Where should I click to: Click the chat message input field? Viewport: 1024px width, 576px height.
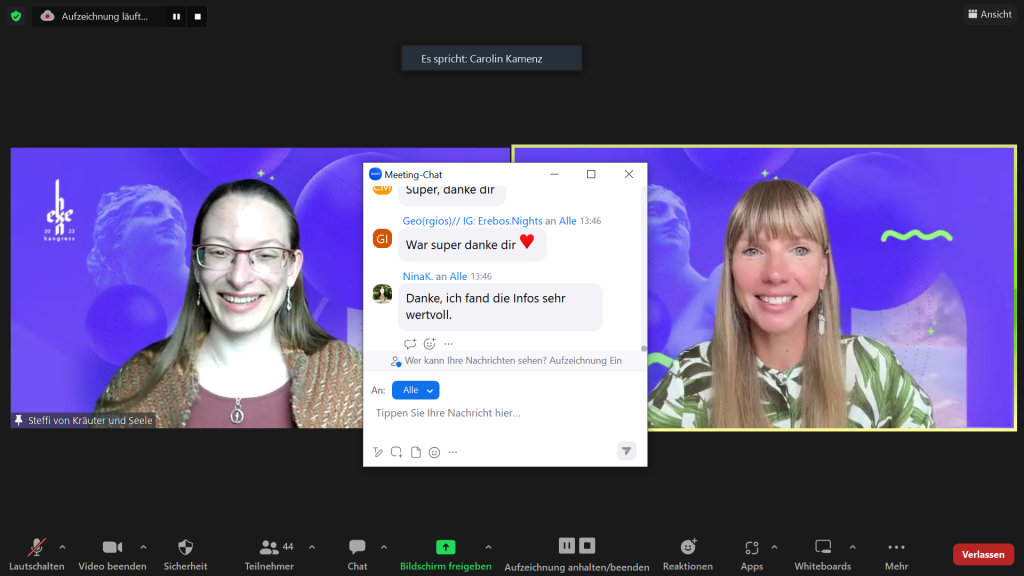pos(500,413)
